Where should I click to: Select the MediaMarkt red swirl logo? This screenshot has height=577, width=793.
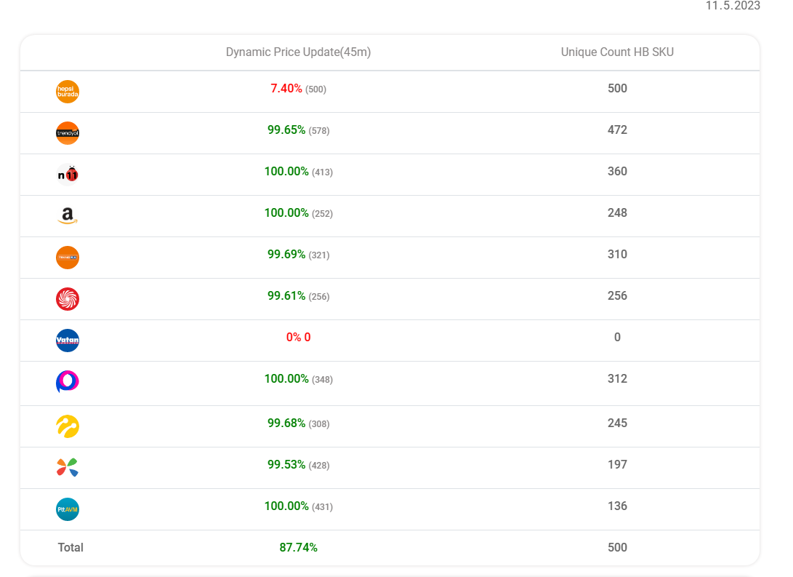coord(67,299)
